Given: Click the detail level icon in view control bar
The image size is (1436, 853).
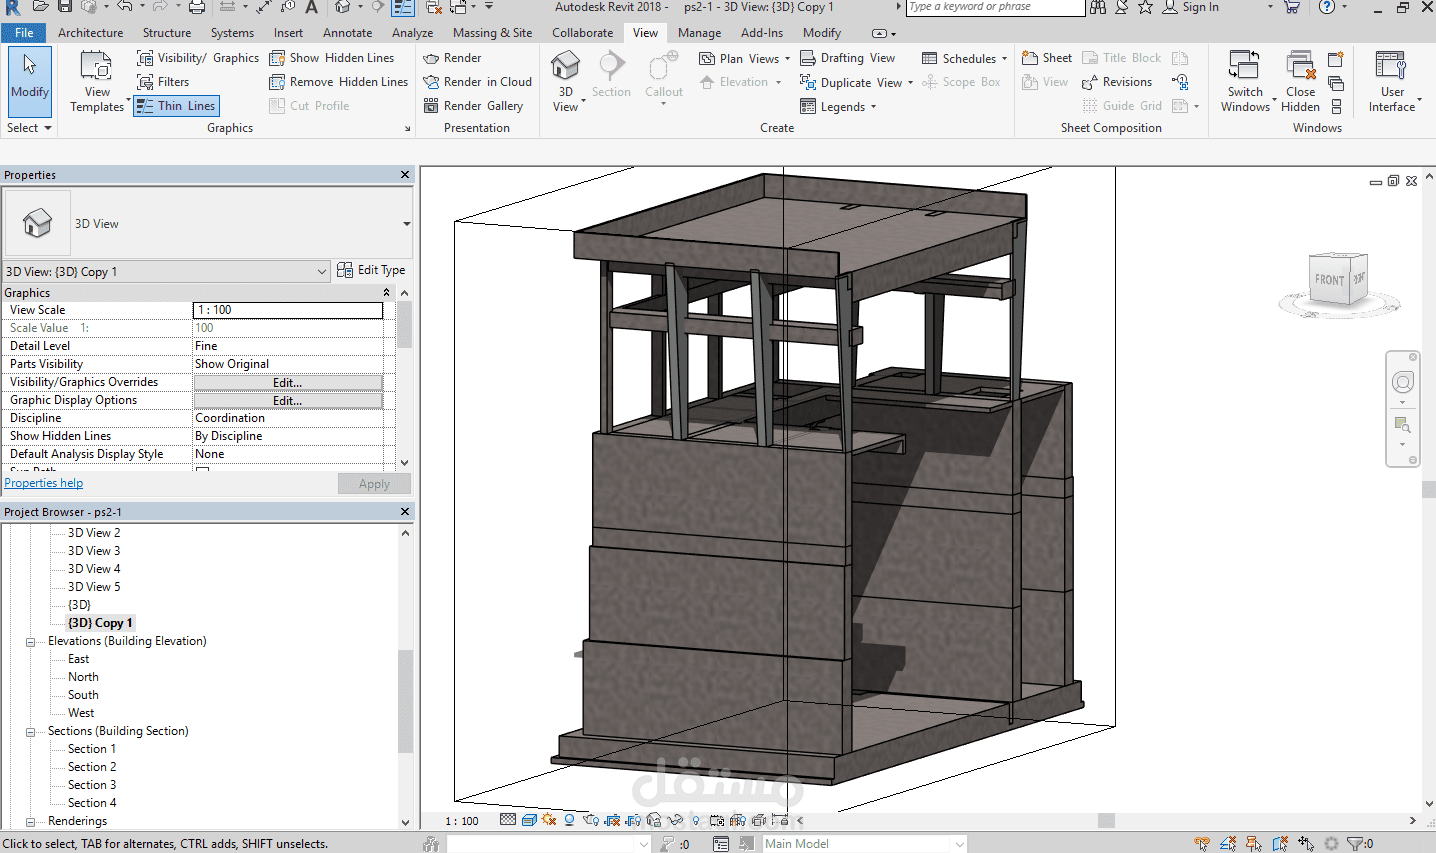Looking at the screenshot, I should point(508,820).
